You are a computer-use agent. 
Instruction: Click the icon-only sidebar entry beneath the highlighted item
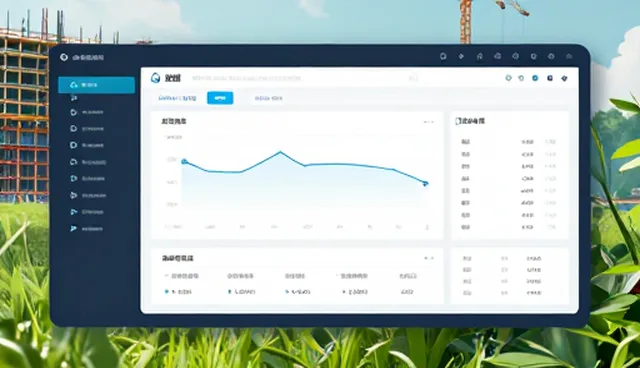74,98
